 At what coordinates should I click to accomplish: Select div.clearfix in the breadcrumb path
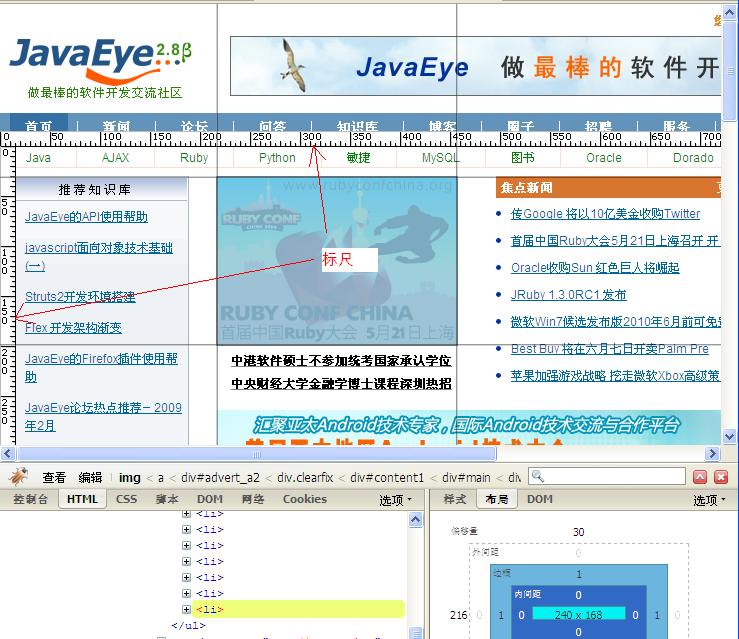305,478
